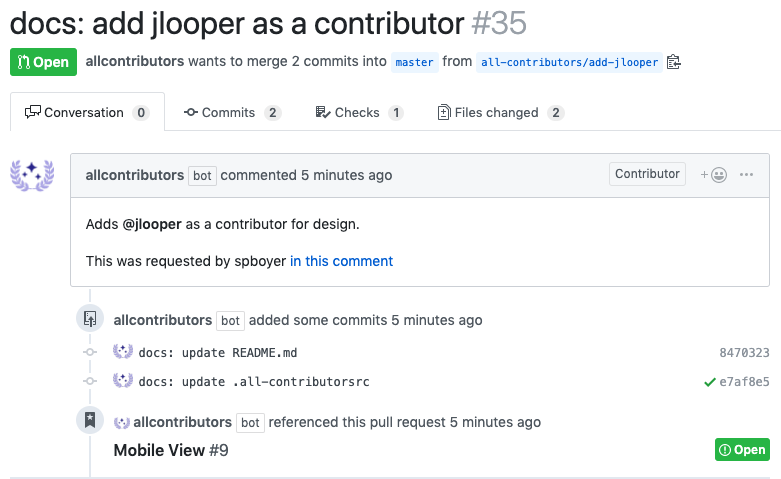Copy the branch name with the clipboard icon

tap(673, 62)
